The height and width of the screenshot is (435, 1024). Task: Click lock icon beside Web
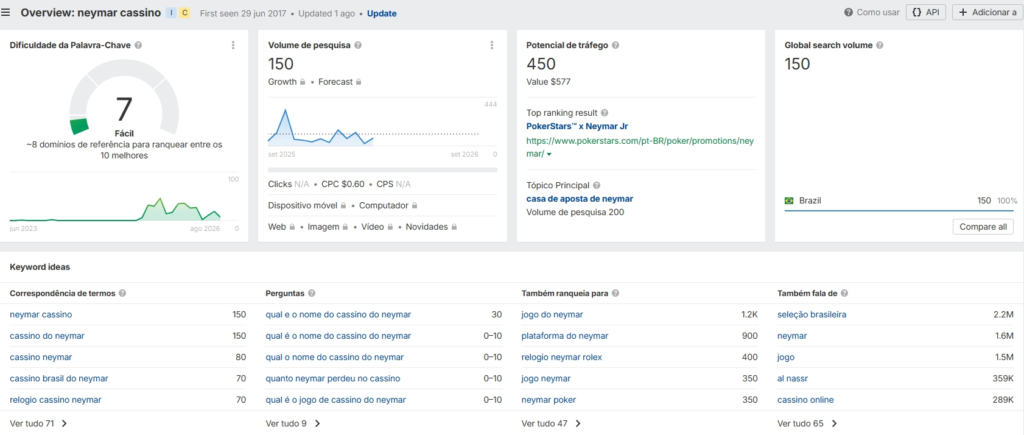pos(292,227)
